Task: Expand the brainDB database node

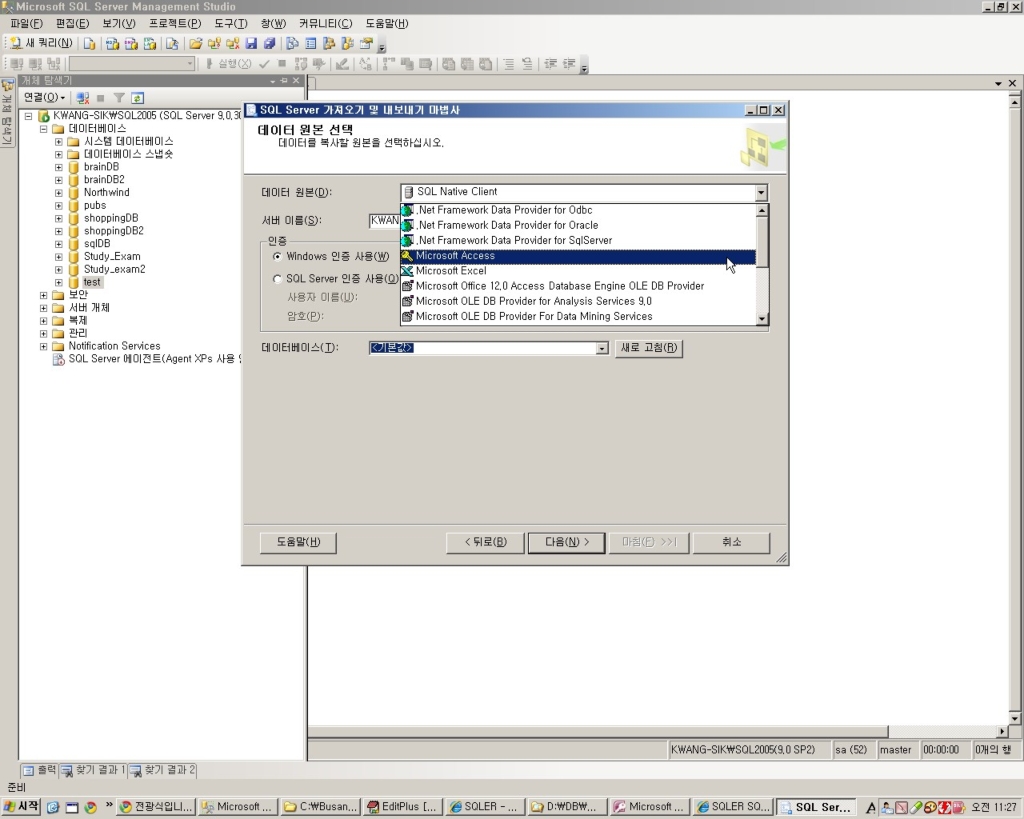Action: (x=59, y=167)
